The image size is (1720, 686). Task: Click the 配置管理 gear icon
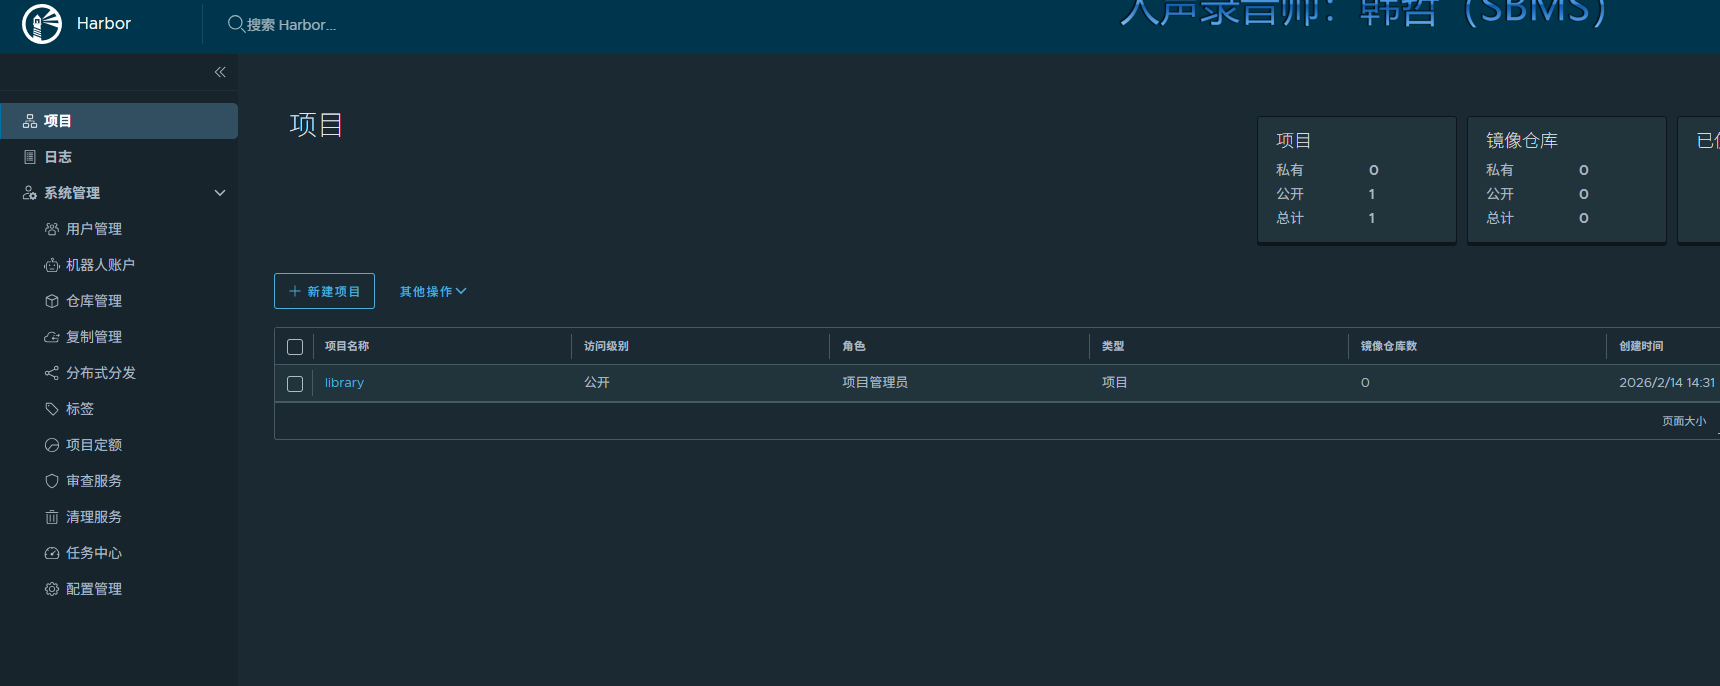point(52,589)
